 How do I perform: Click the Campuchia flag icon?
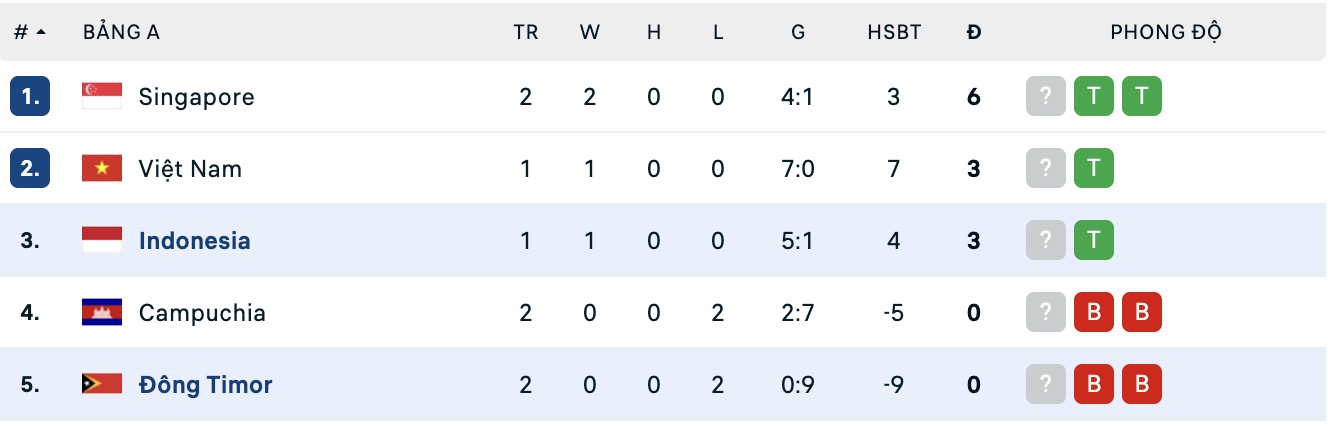101,313
